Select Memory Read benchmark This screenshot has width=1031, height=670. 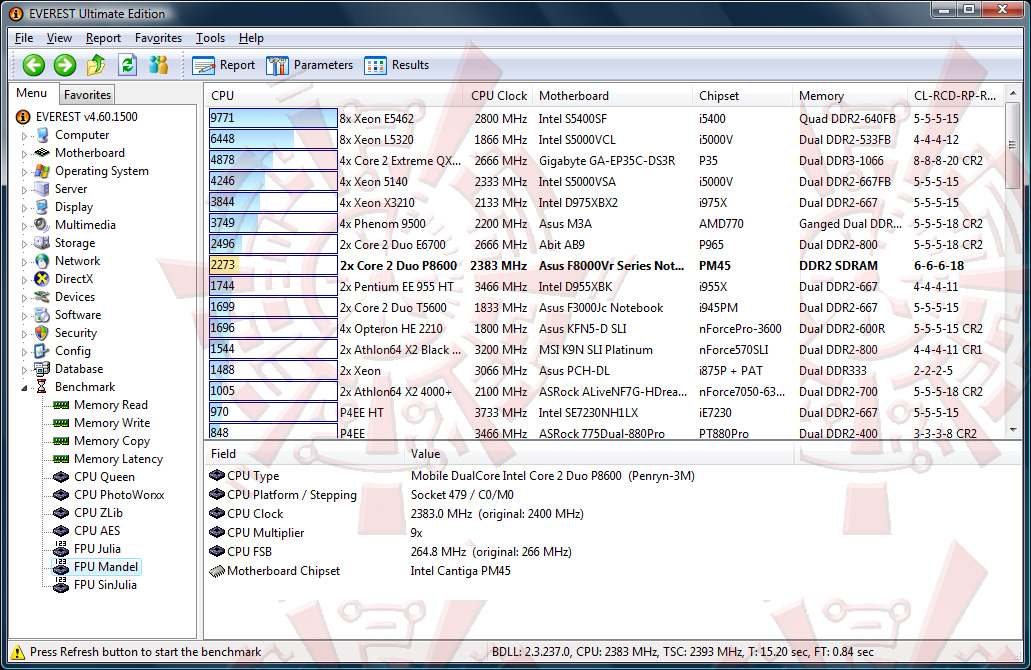point(110,405)
